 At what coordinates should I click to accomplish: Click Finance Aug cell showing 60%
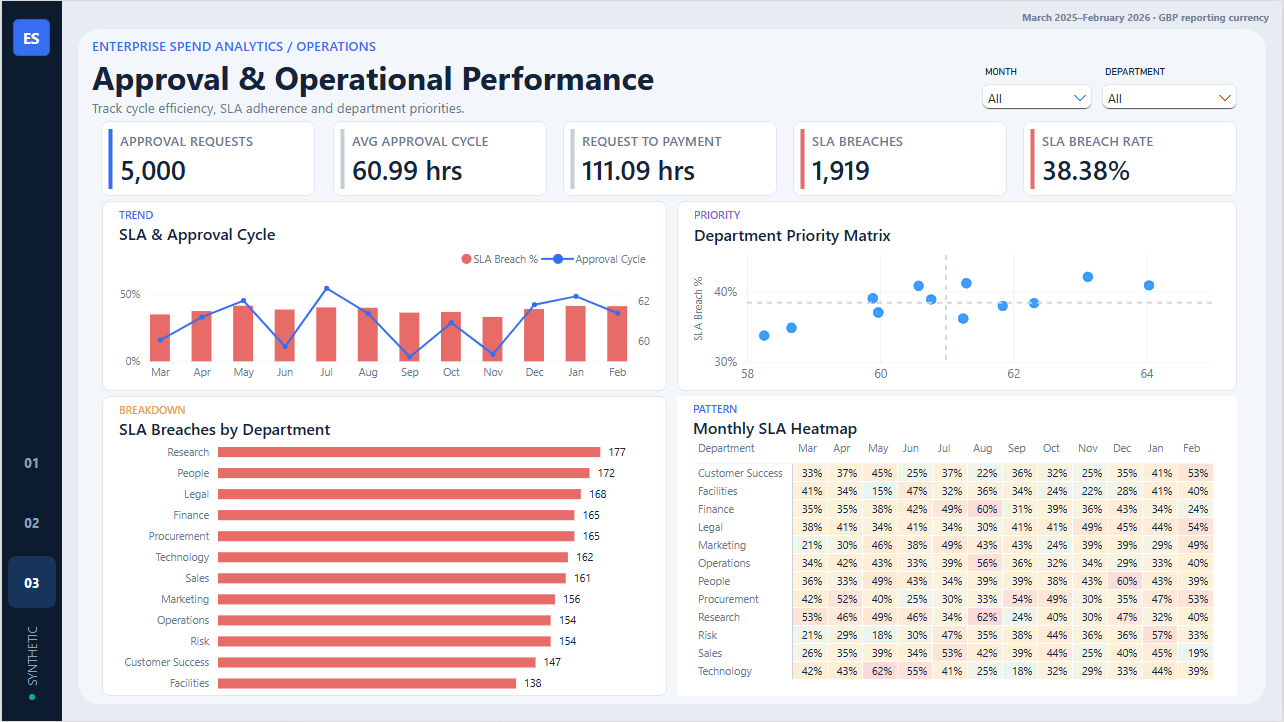[983, 509]
